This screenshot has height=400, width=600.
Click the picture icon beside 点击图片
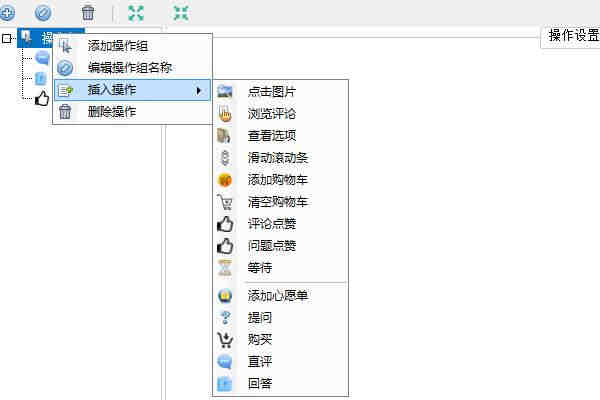click(225, 91)
